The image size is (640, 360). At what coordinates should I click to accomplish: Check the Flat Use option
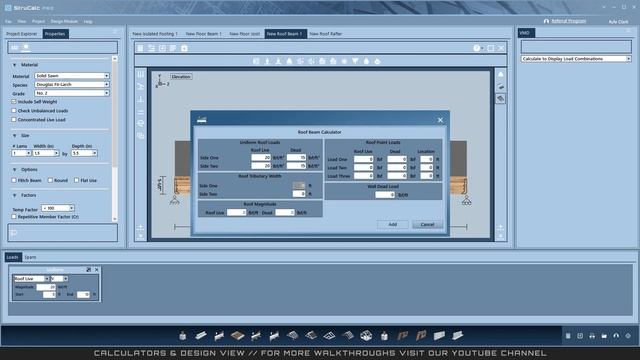[x=76, y=180]
